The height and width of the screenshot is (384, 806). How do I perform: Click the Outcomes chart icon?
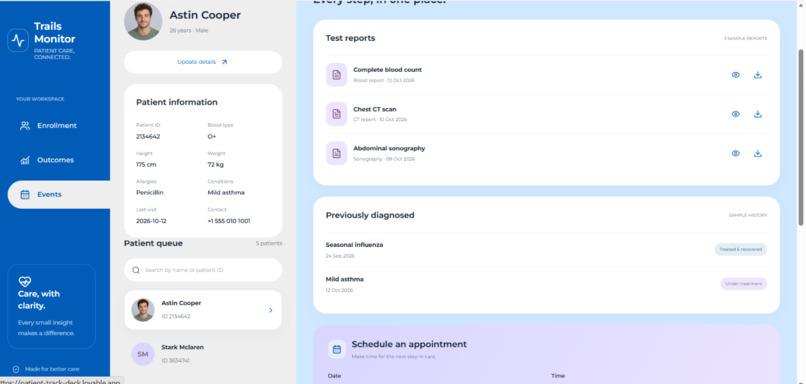pos(25,160)
